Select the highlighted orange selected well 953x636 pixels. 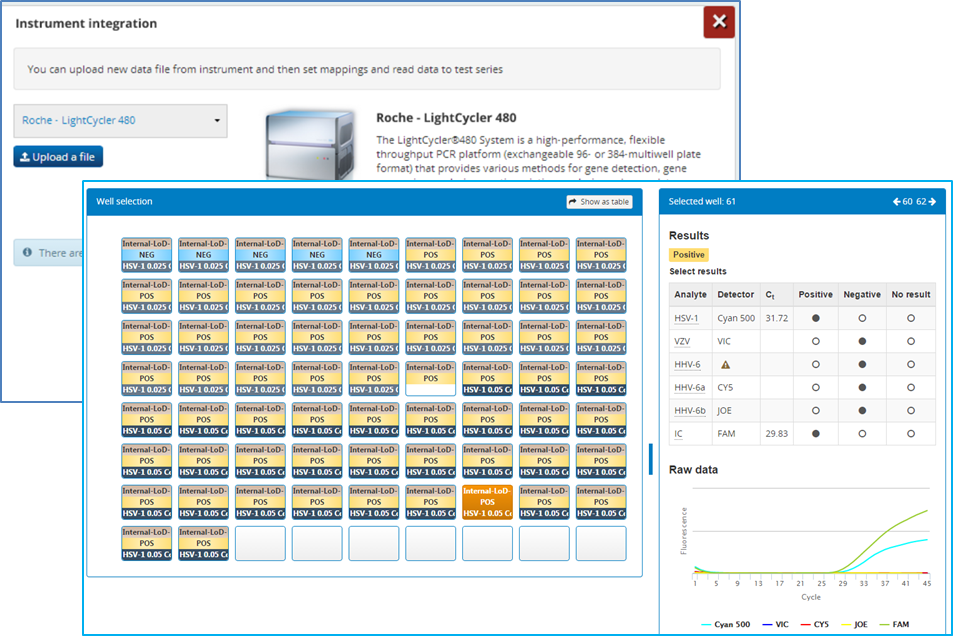pyautogui.click(x=487, y=502)
